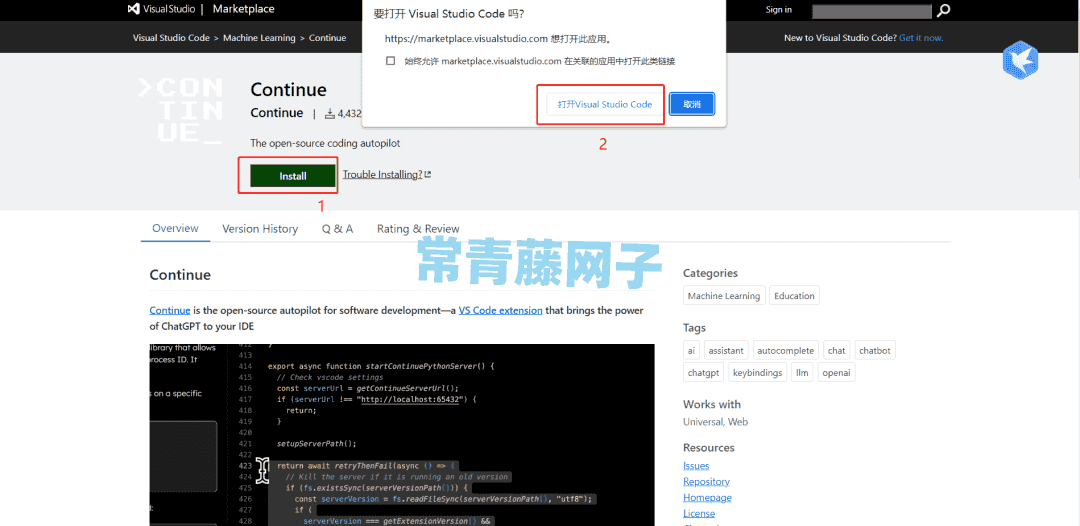
Task: Click the Universal, Web text
Action: (716, 422)
